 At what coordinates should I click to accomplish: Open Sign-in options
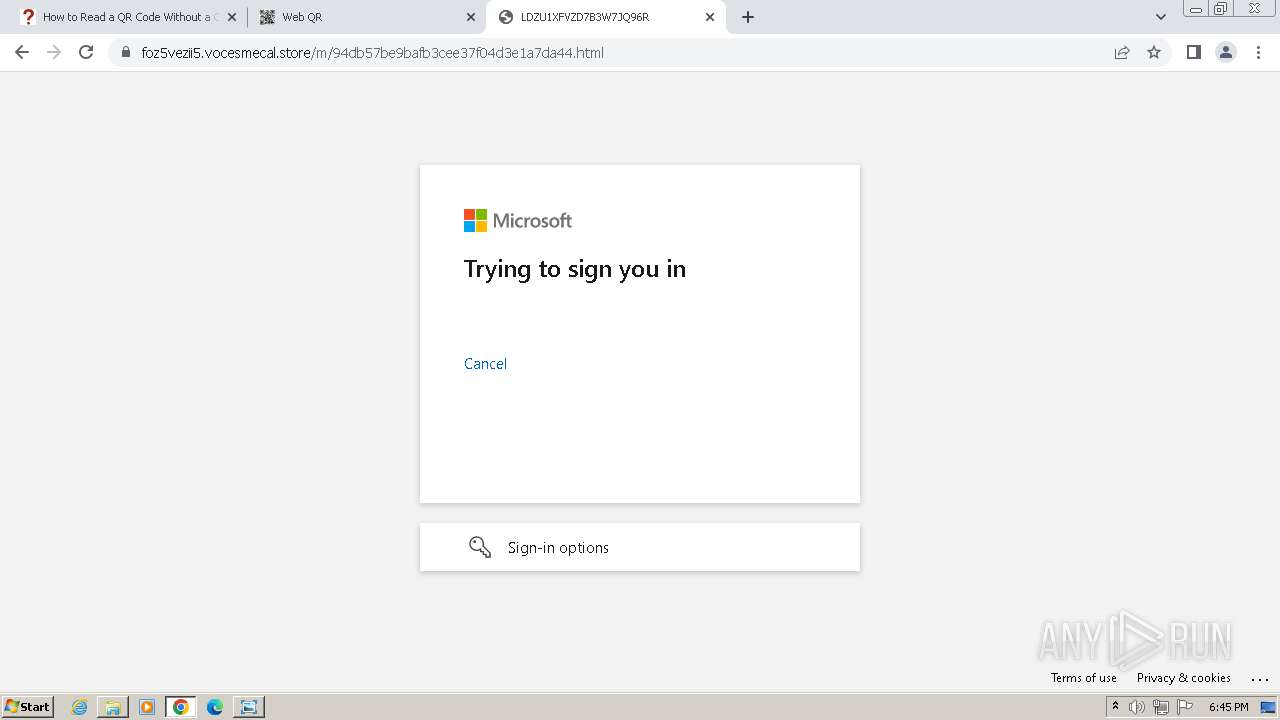click(640, 547)
